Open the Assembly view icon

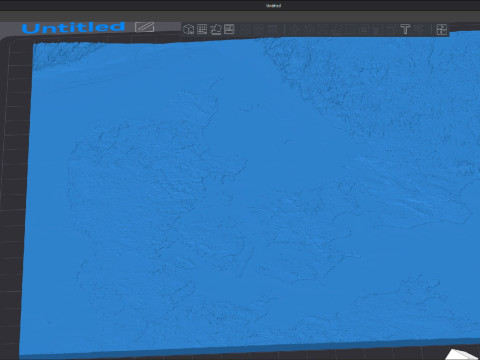[442, 29]
